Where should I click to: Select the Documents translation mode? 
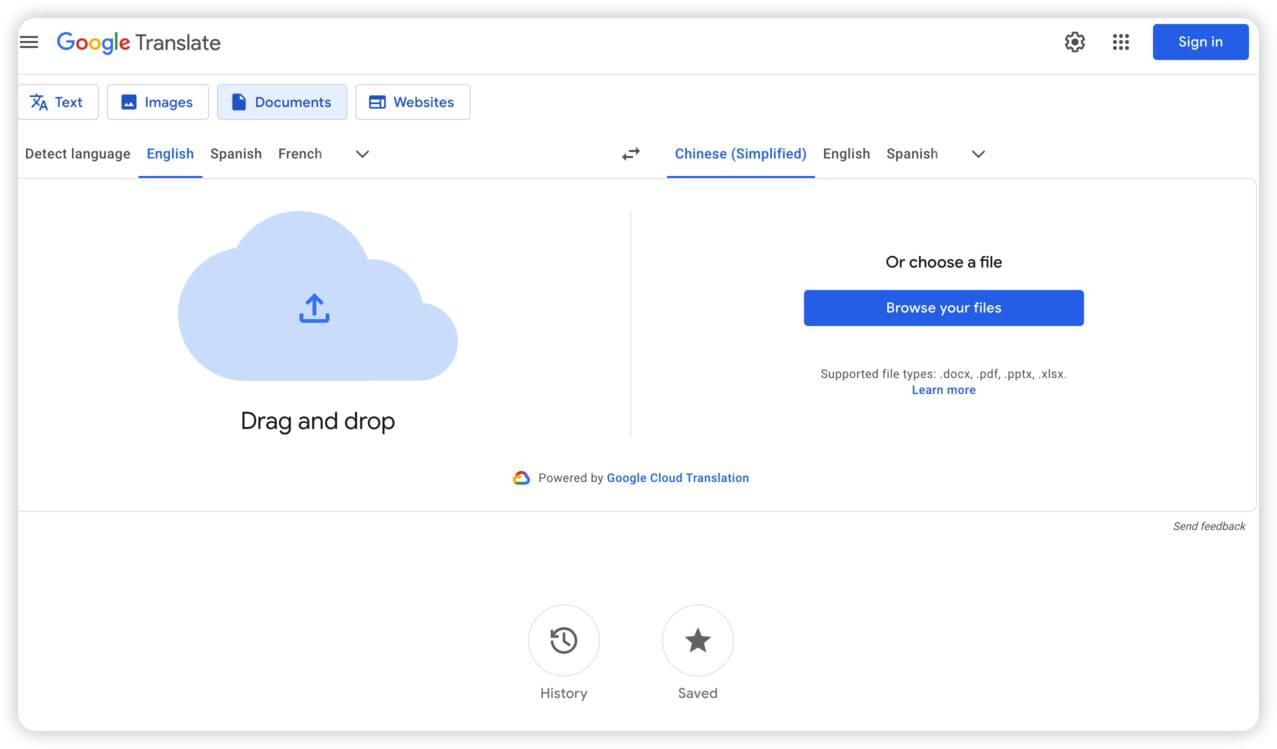[x=282, y=102]
